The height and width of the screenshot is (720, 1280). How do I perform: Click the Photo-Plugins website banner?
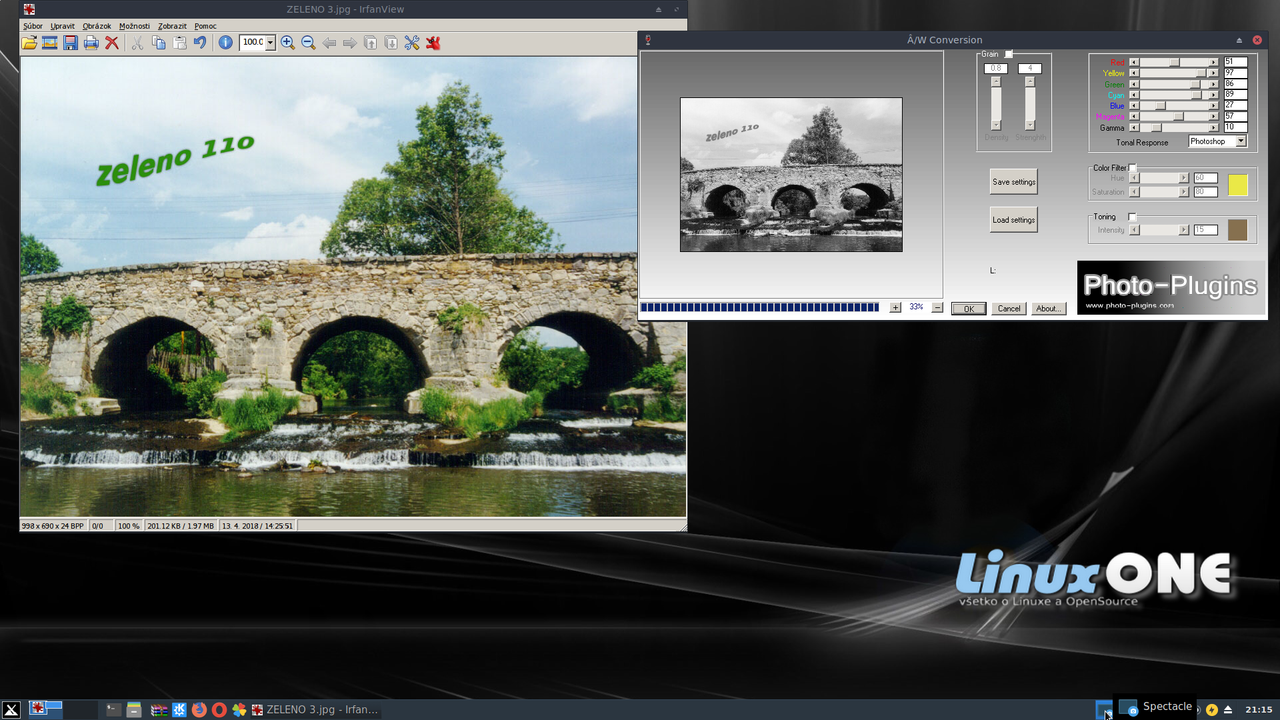1171,290
